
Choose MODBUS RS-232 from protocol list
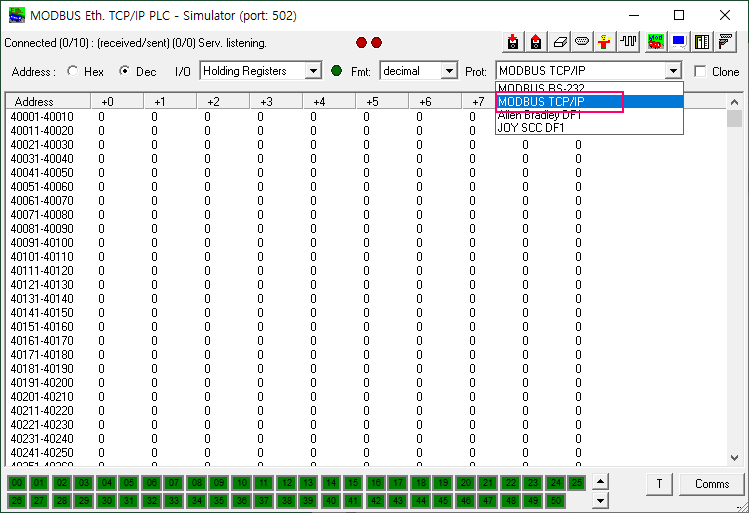click(589, 87)
